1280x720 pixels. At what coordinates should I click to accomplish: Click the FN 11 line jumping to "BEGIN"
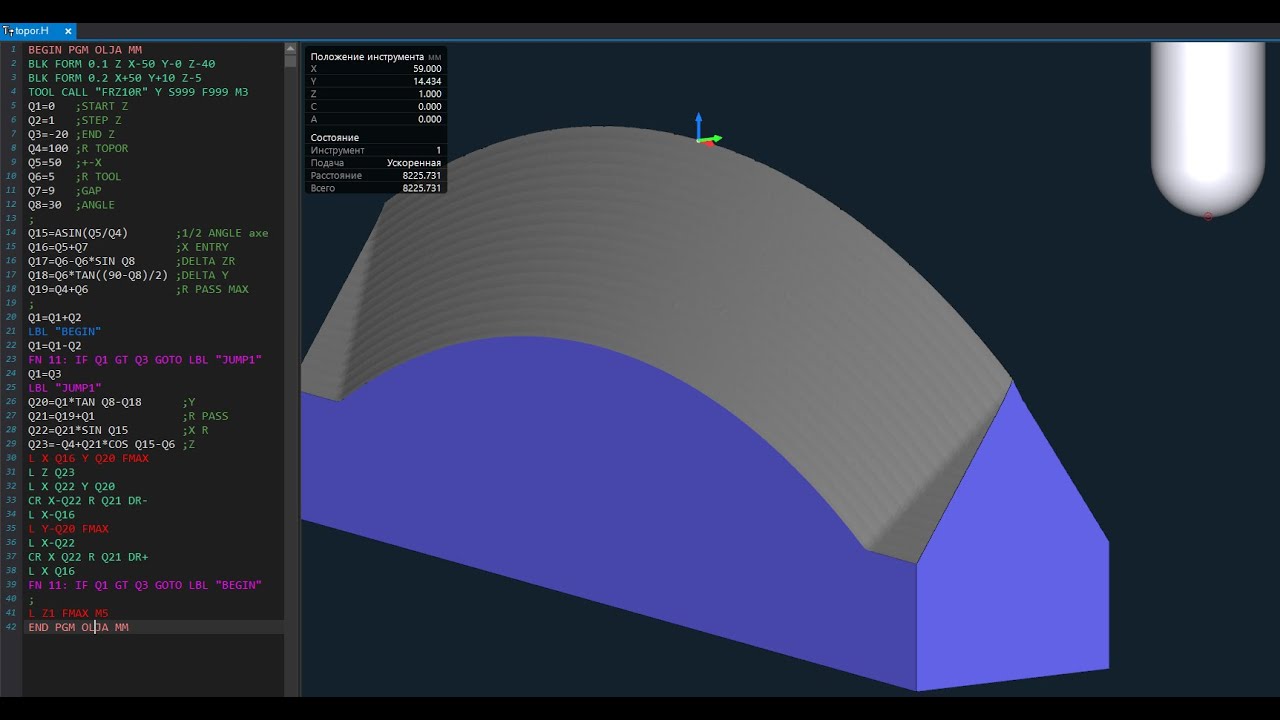tap(145, 585)
